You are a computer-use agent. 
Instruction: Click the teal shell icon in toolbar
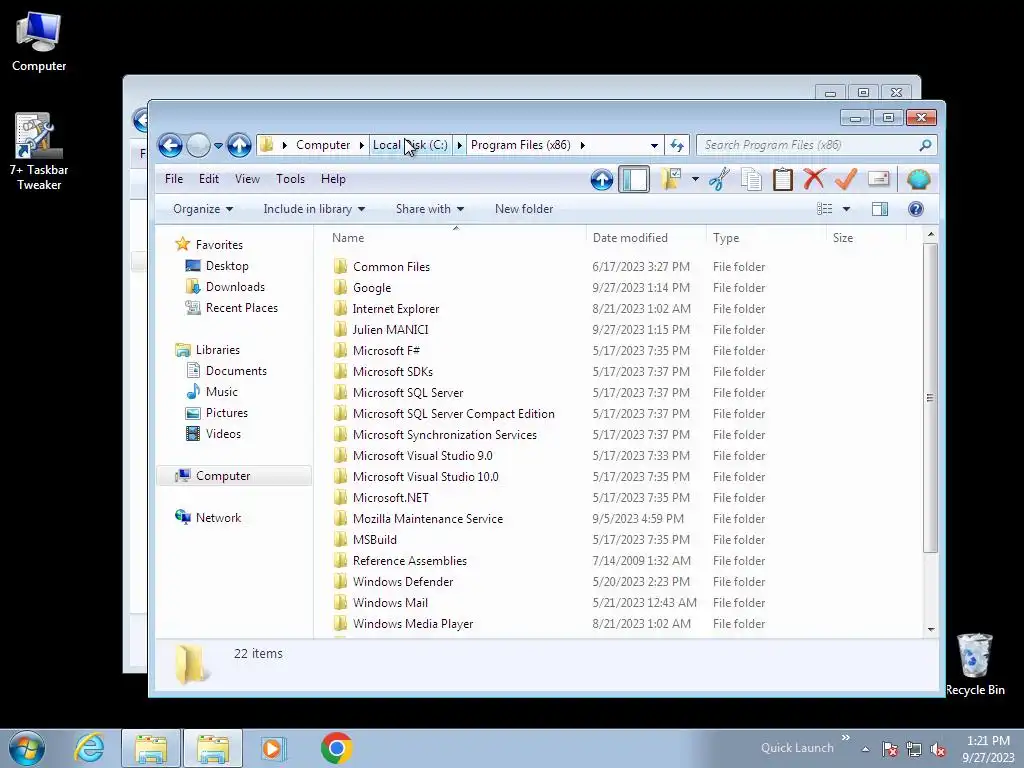918,179
